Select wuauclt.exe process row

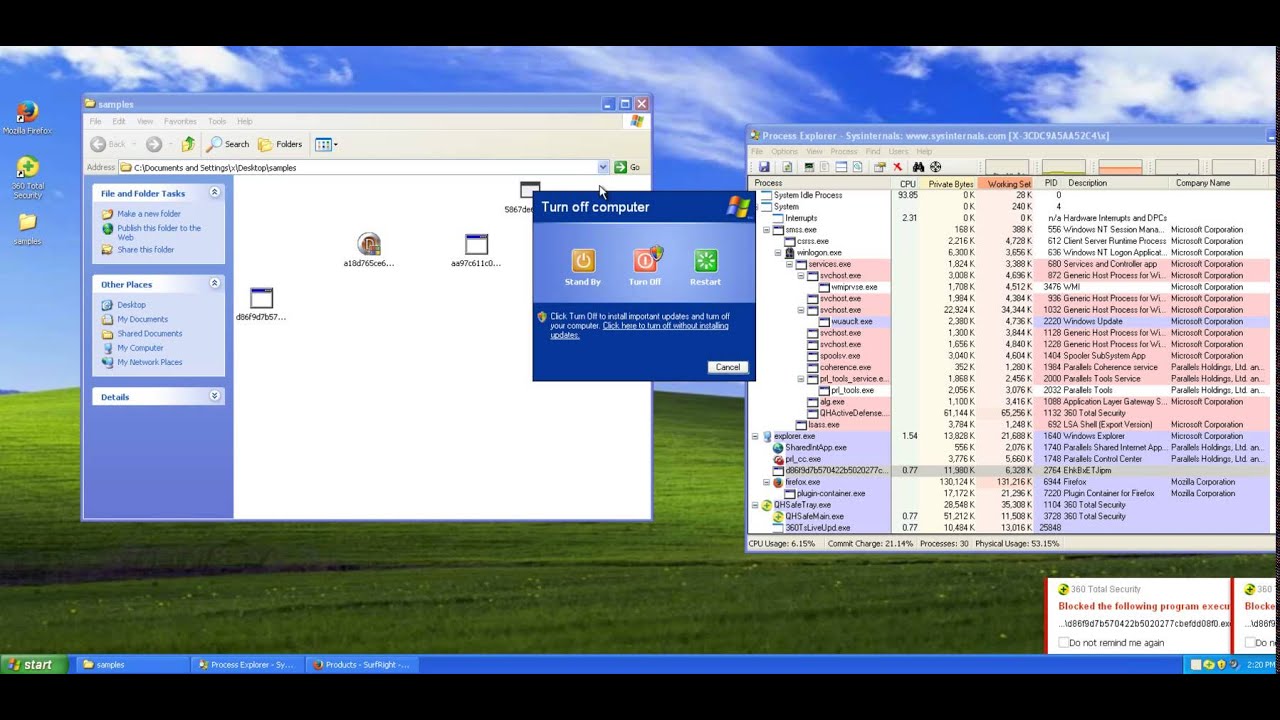click(x=1010, y=321)
